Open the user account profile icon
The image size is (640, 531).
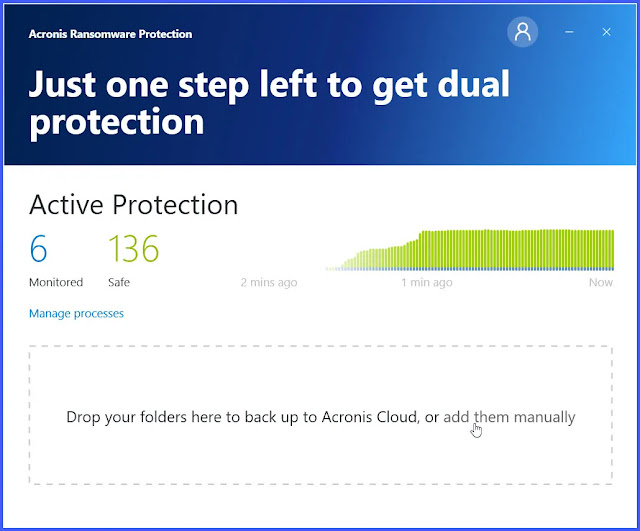point(522,32)
